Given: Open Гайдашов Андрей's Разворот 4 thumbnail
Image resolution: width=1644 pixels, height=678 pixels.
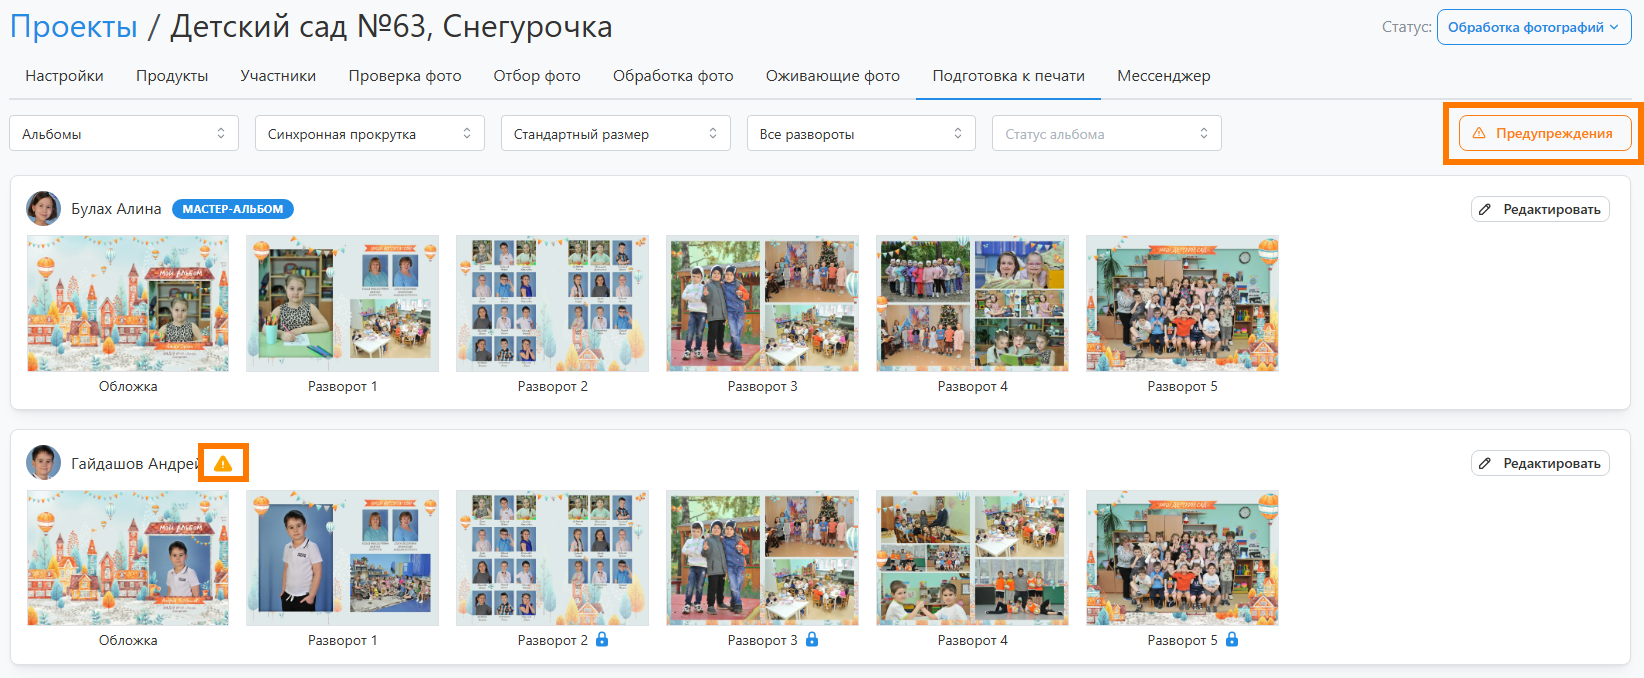Looking at the screenshot, I should (x=972, y=558).
